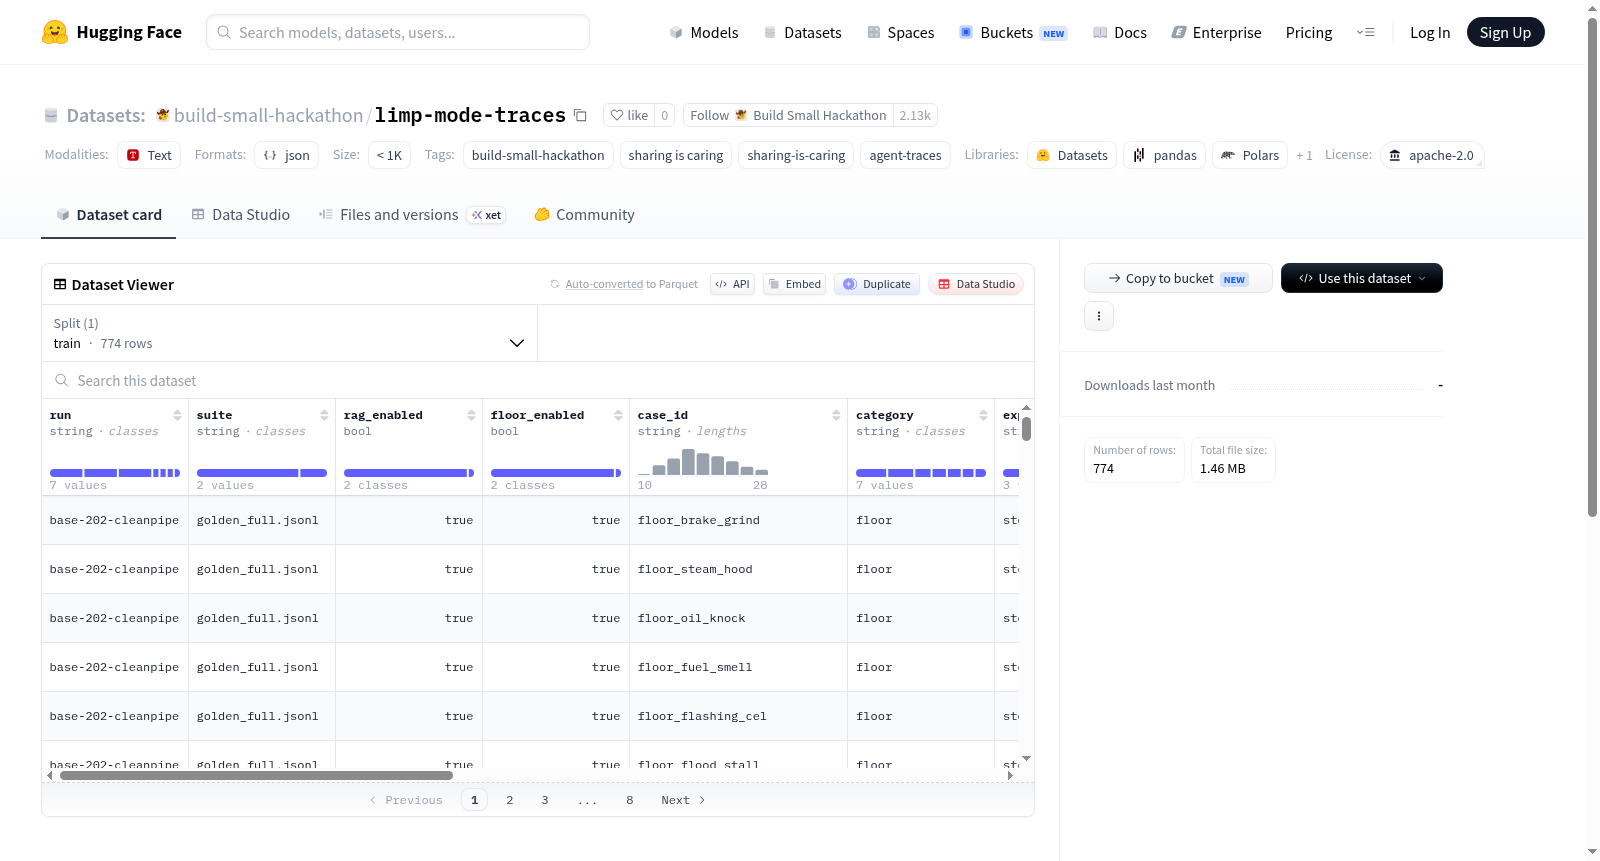Click the floor_steam_hood cell
Viewport: 1600px width, 861px height.
(738, 569)
